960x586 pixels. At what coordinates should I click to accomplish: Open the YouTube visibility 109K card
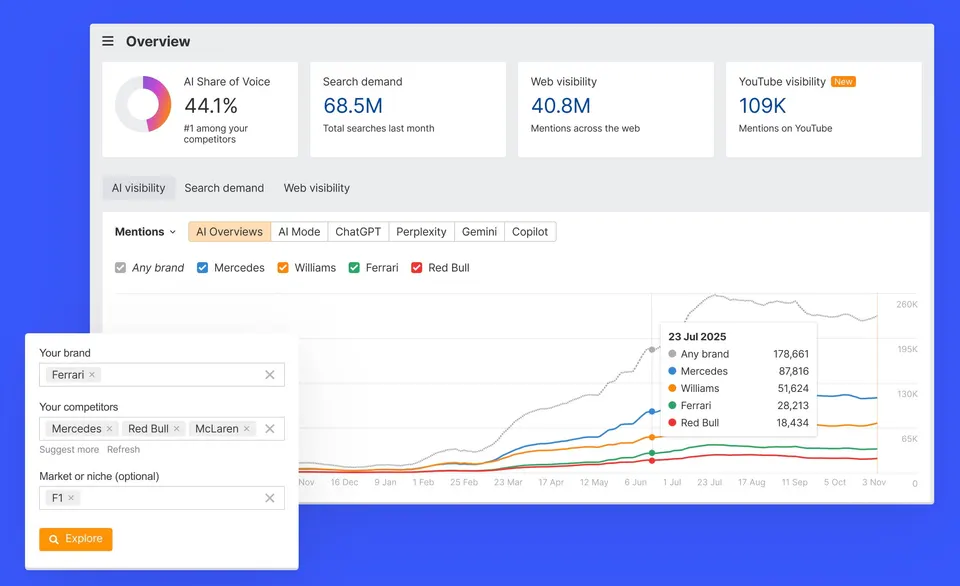pos(823,109)
